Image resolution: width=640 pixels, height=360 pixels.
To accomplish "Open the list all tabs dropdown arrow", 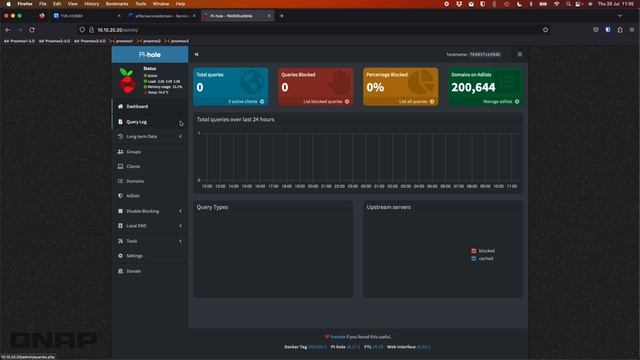I will [620, 16].
